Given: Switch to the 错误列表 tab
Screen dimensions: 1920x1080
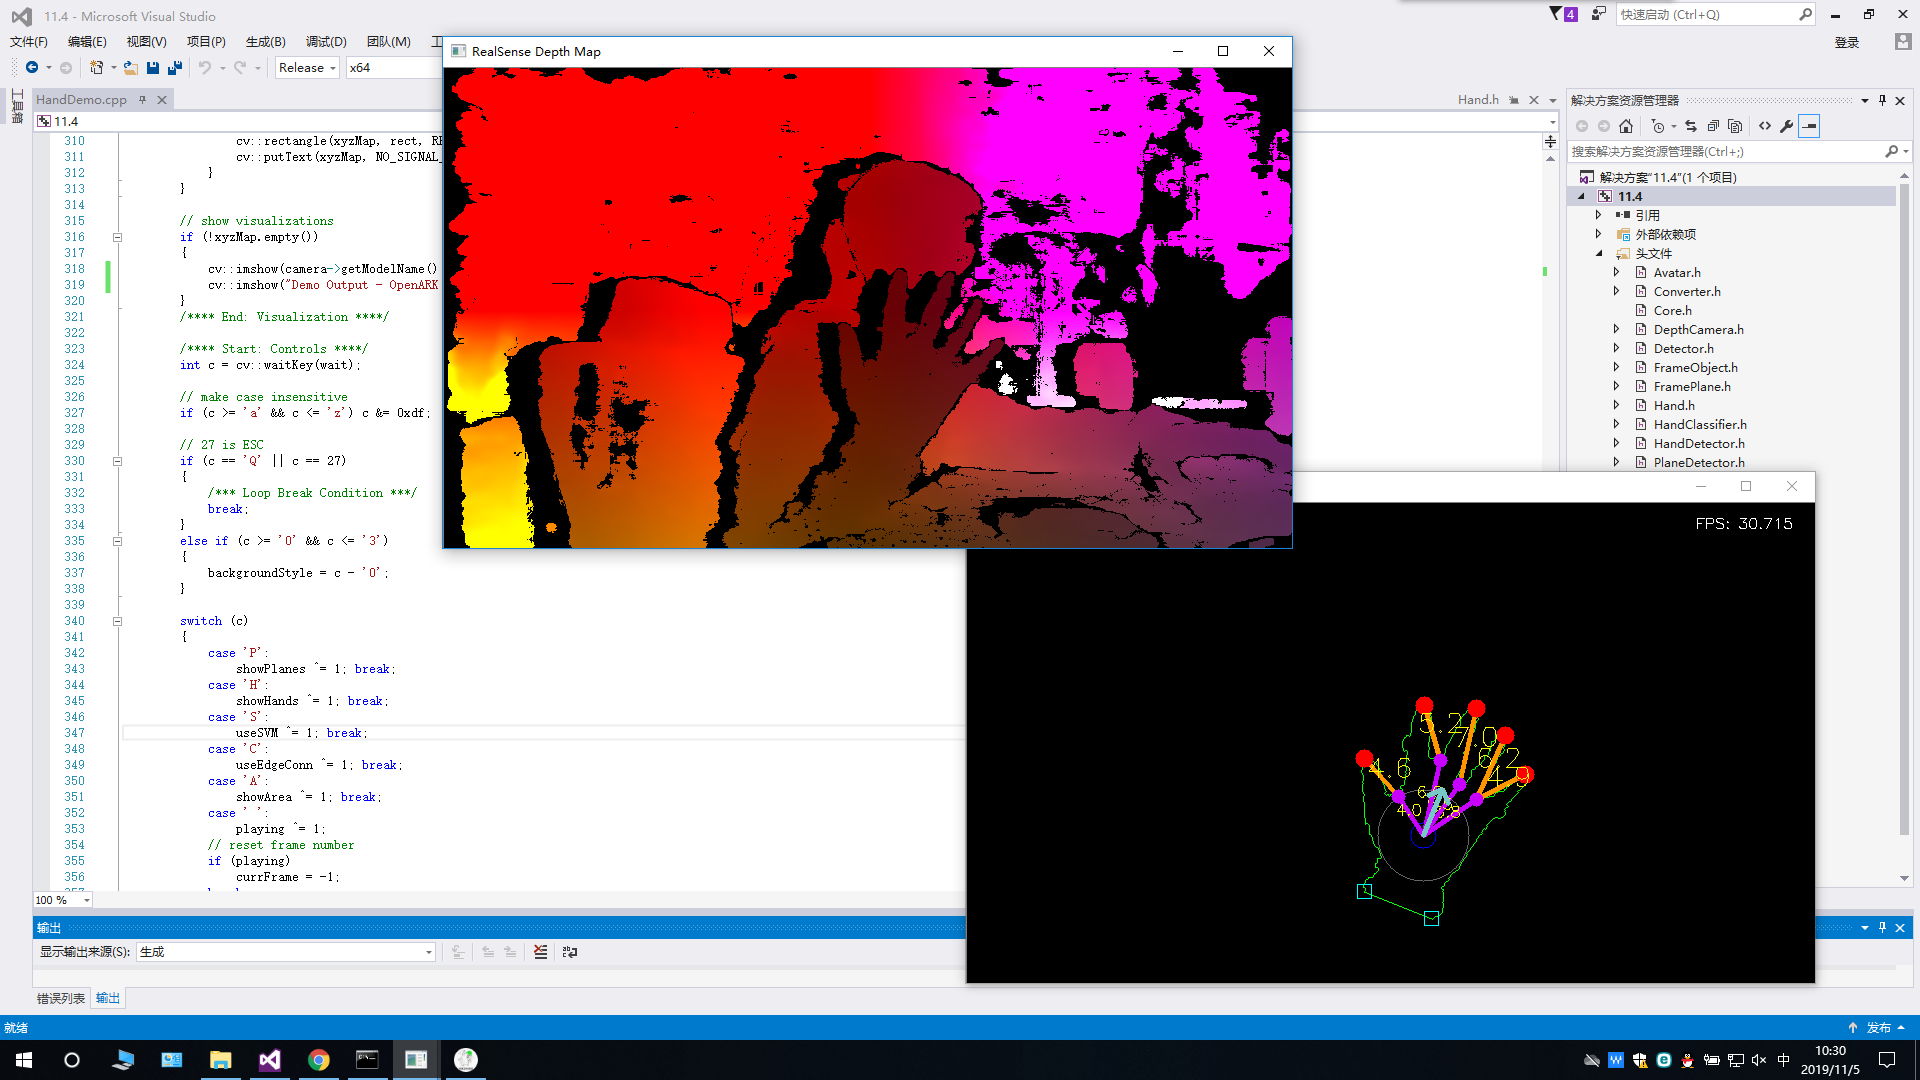Looking at the screenshot, I should [x=61, y=998].
